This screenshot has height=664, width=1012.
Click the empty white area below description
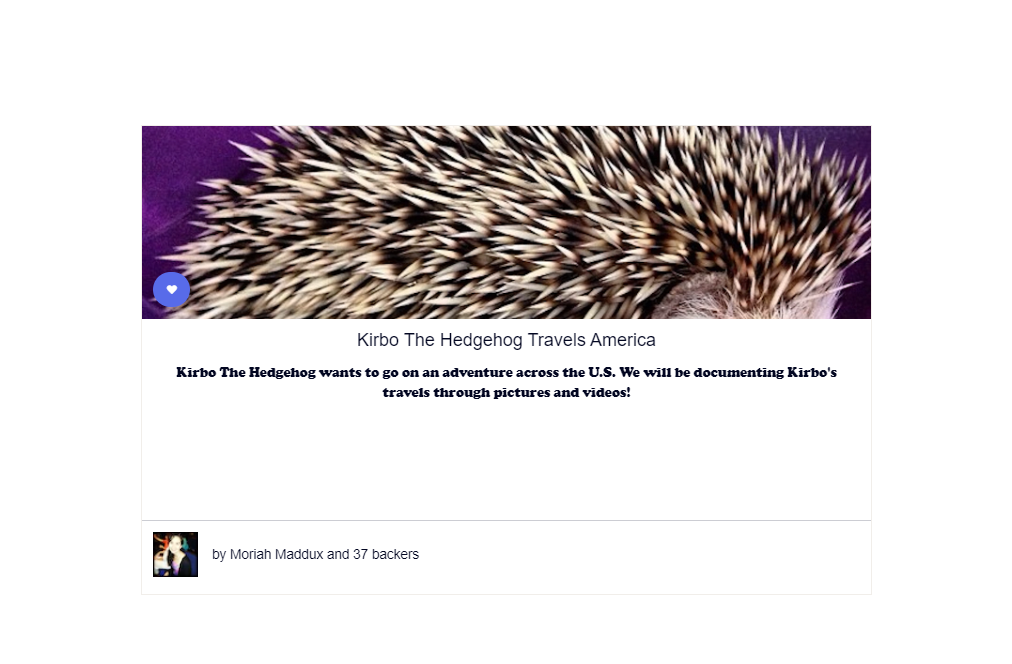(x=506, y=461)
